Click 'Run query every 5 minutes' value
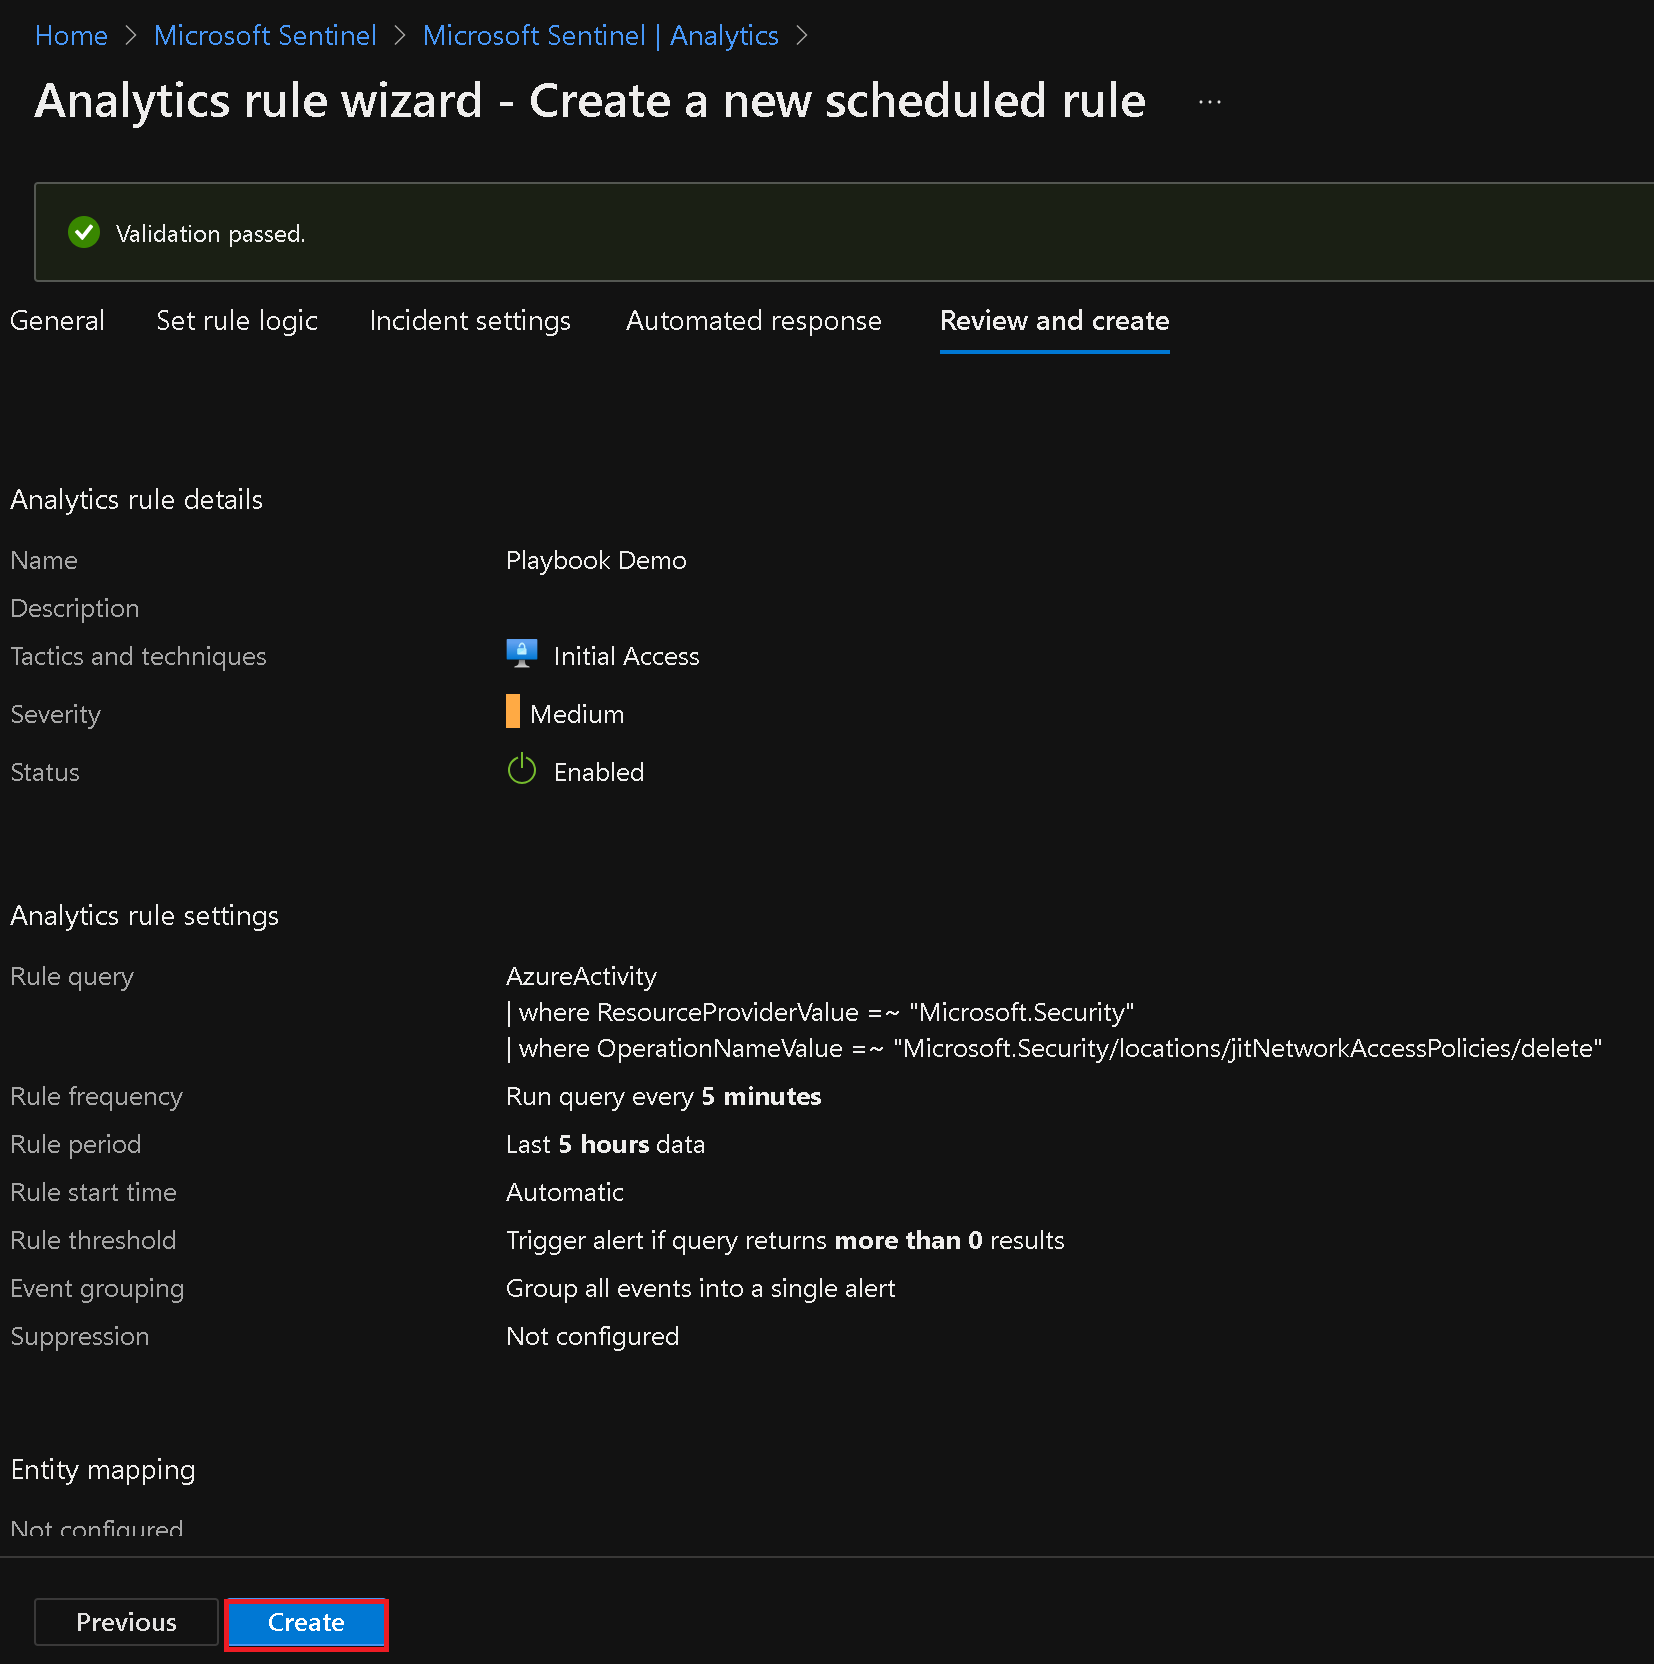Image resolution: width=1654 pixels, height=1664 pixels. (x=663, y=1096)
